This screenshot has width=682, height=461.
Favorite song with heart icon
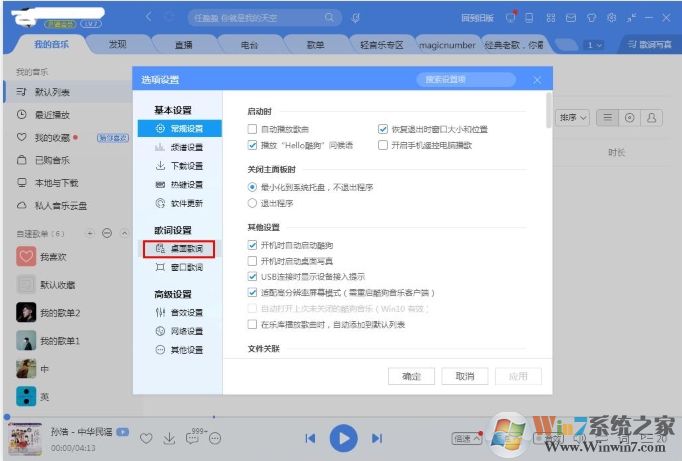click(x=146, y=438)
